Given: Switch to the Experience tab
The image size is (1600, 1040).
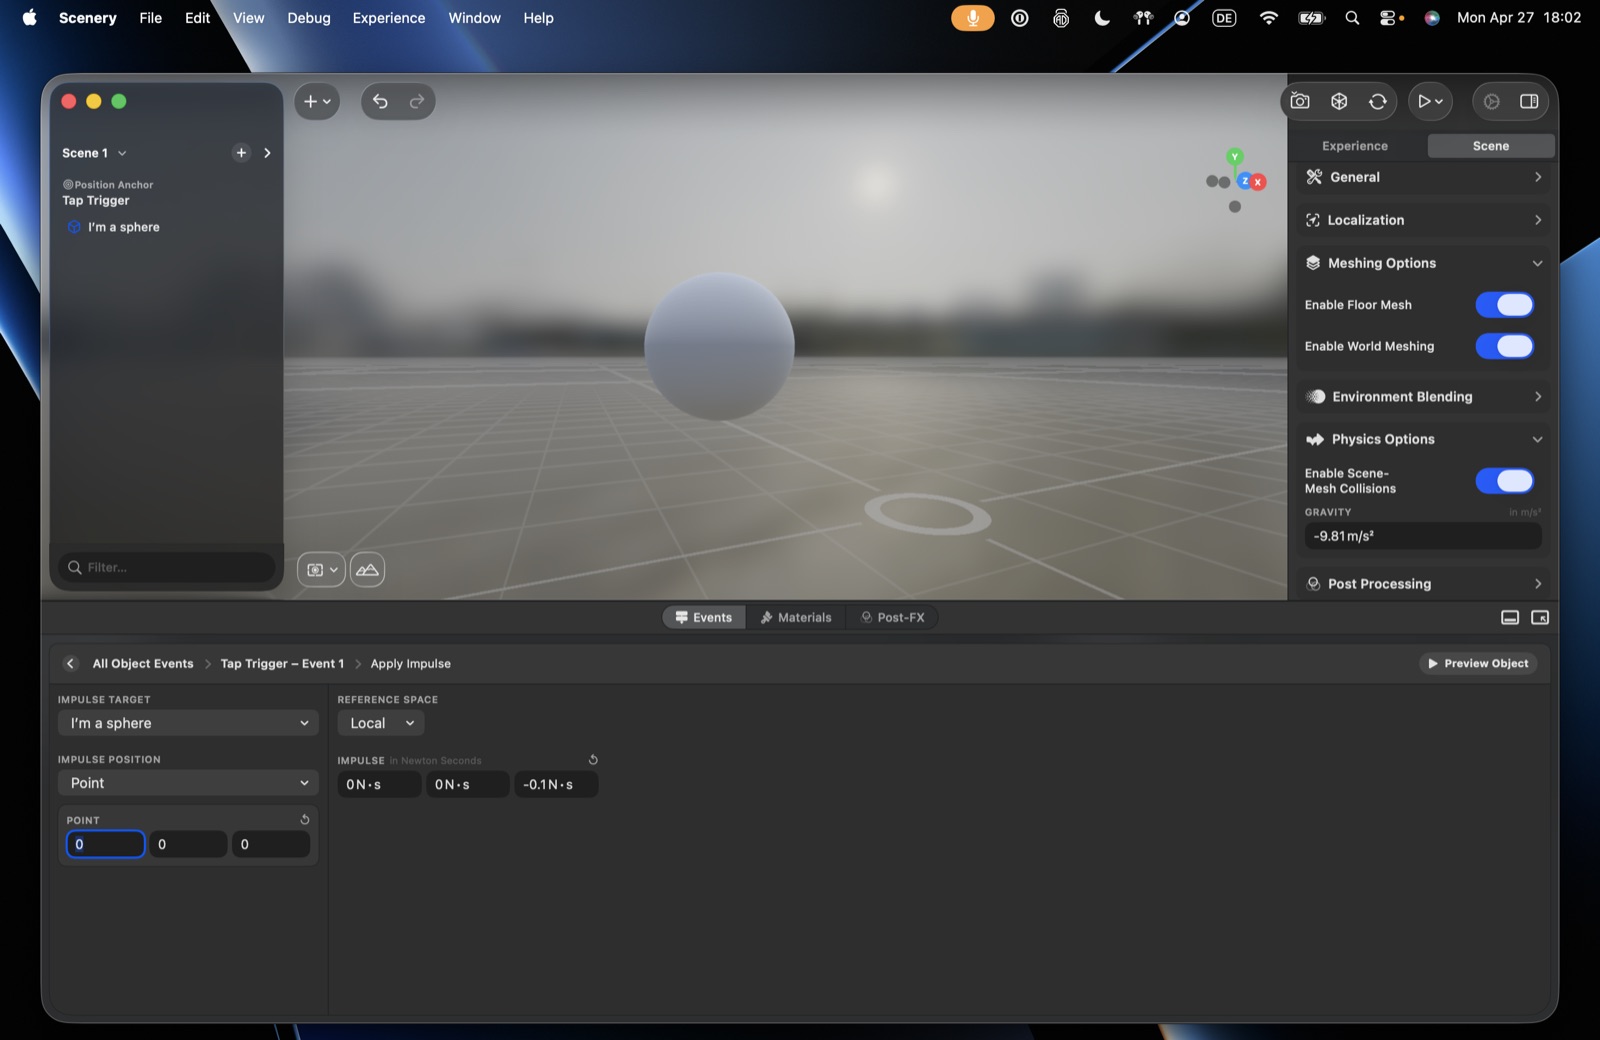Looking at the screenshot, I should 1355,146.
